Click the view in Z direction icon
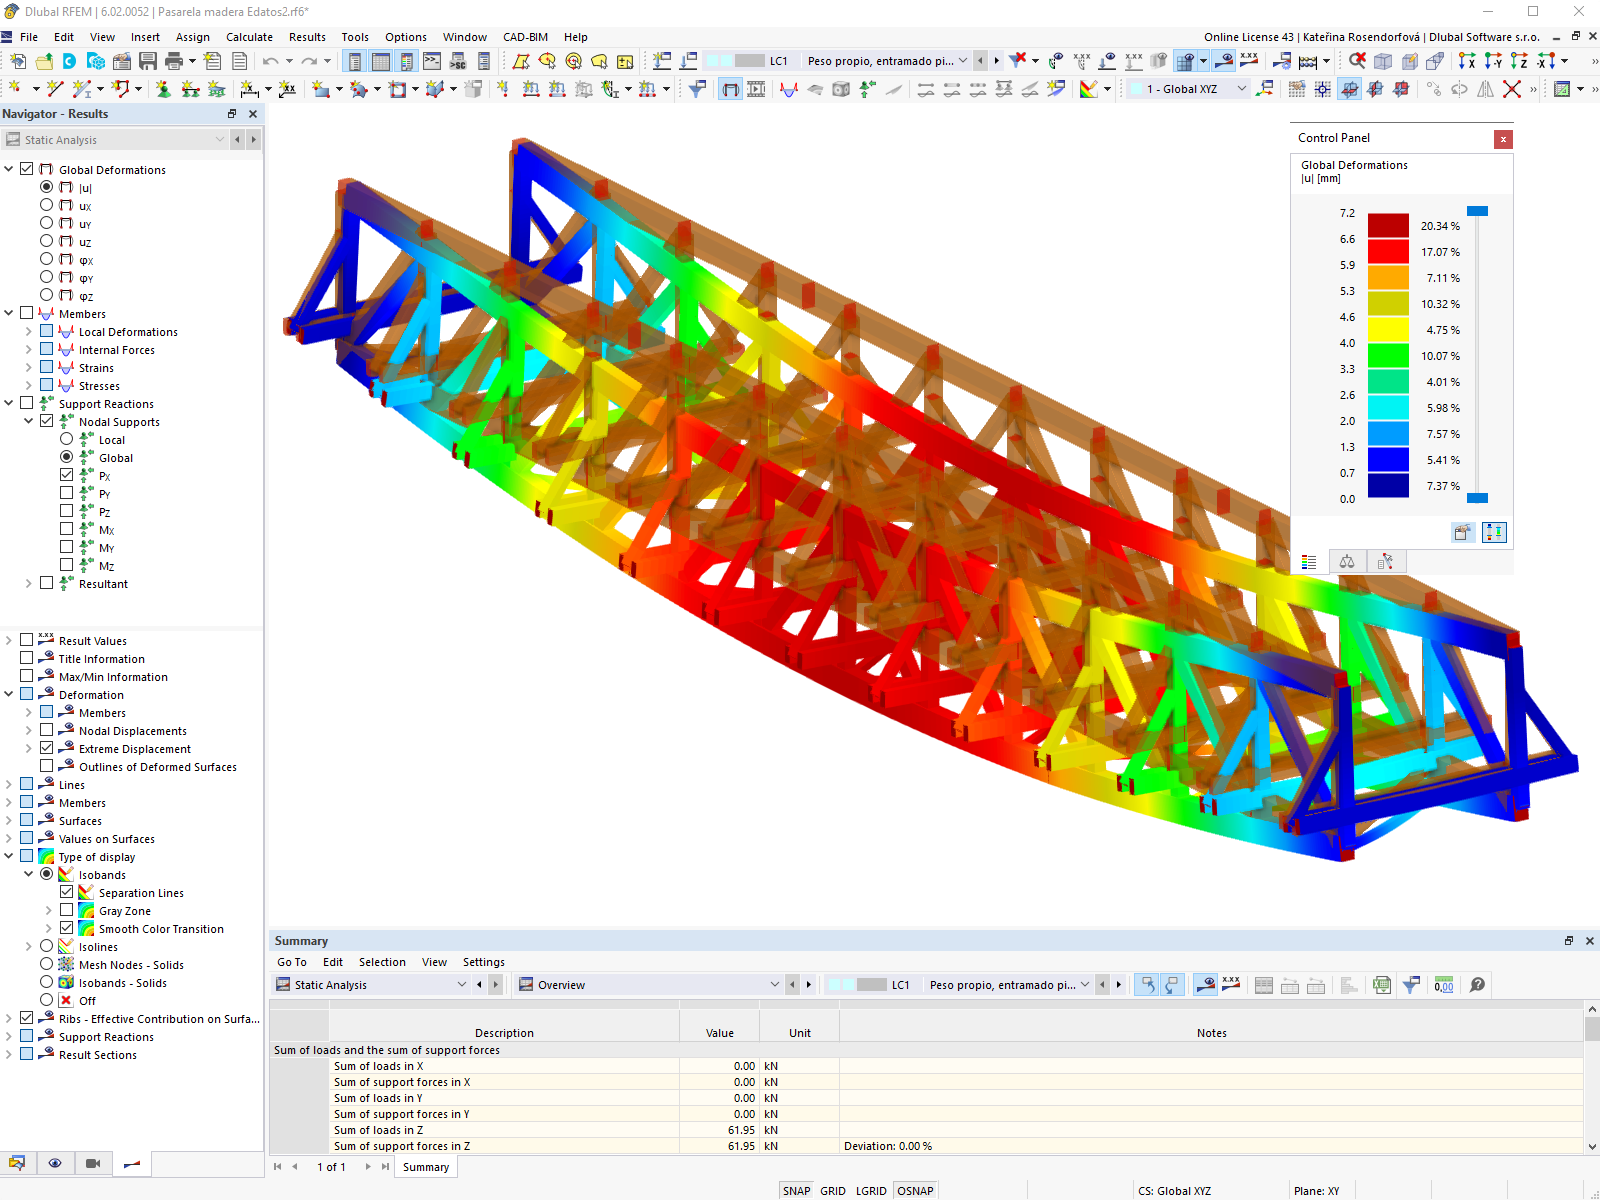The height and width of the screenshot is (1200, 1600). (1519, 61)
